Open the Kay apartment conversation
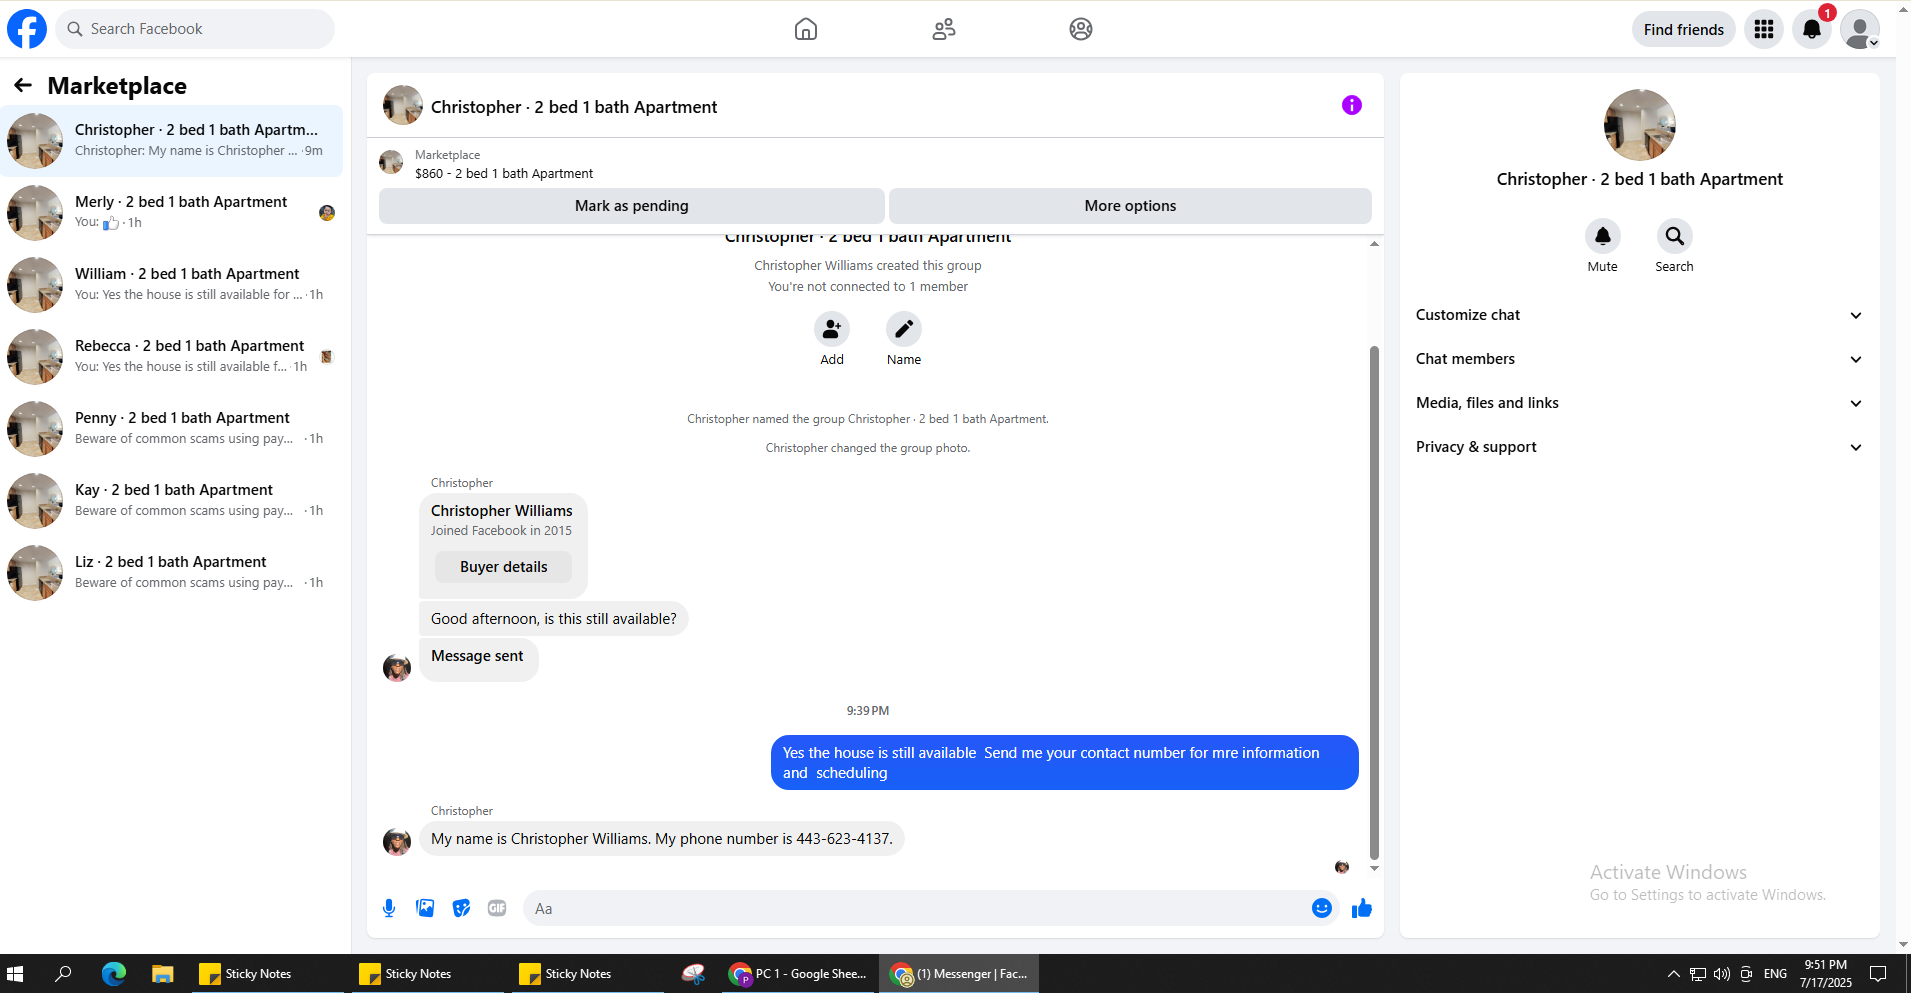 172,501
